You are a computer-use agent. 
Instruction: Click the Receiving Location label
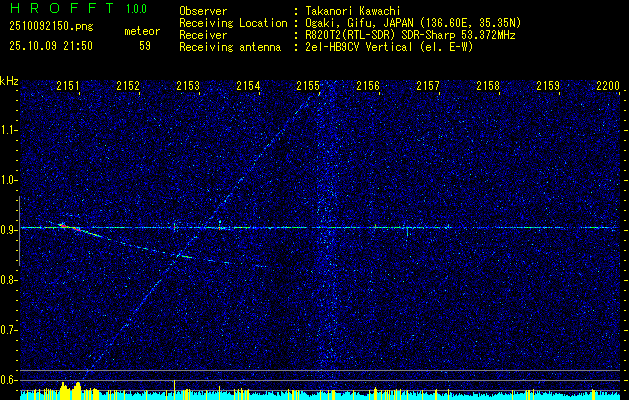coord(233,23)
